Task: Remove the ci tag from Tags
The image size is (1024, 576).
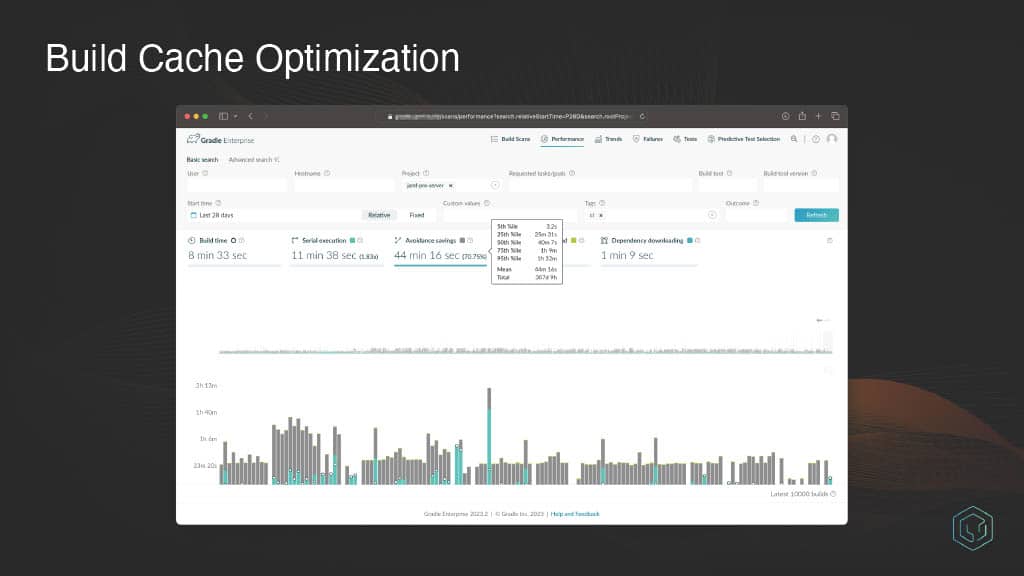Action: tap(601, 215)
